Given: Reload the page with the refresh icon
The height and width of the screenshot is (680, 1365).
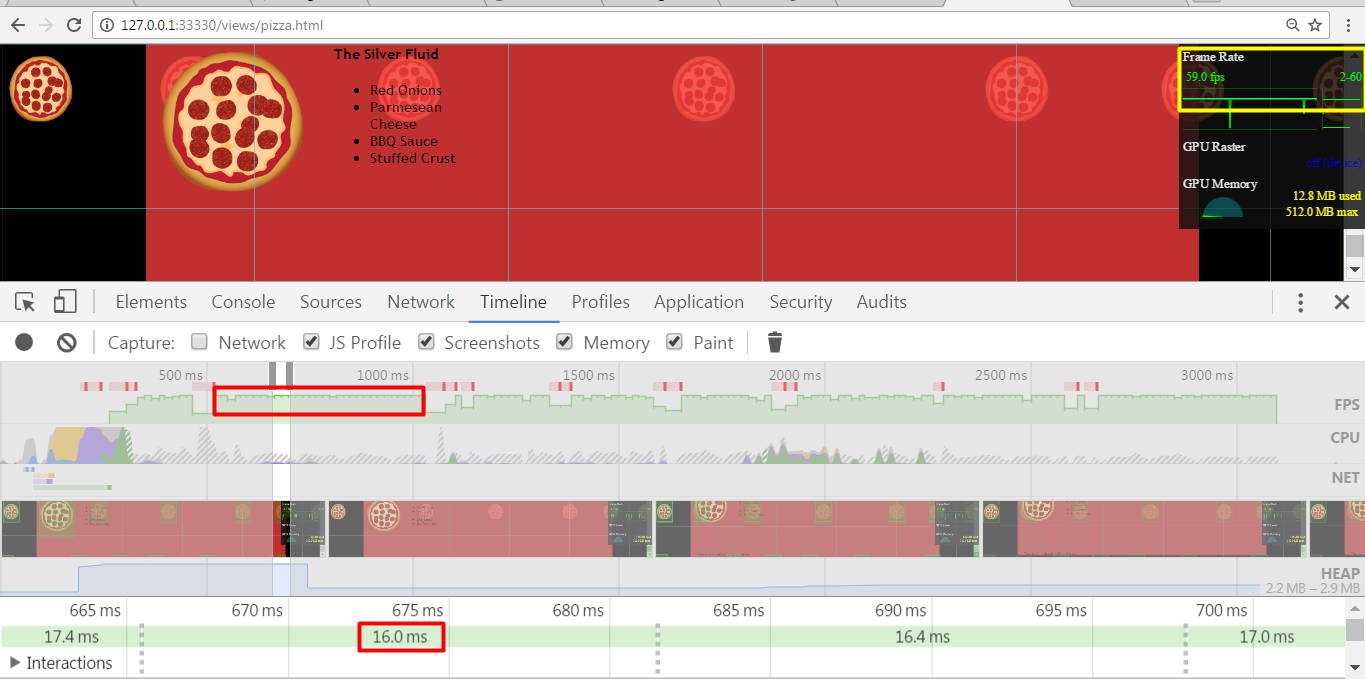Looking at the screenshot, I should [74, 25].
